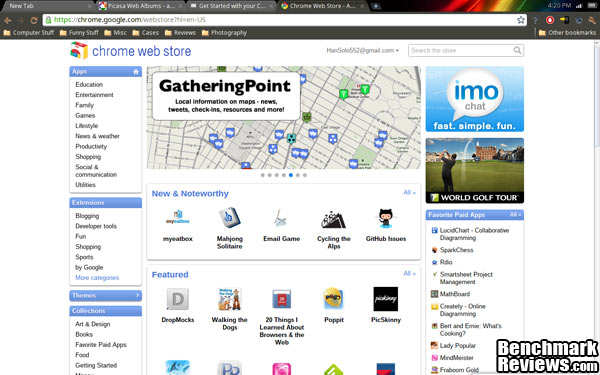Screen dimensions: 600x375
Task: Click the SparkChess icon in paid apps list
Action: pyautogui.click(x=434, y=250)
